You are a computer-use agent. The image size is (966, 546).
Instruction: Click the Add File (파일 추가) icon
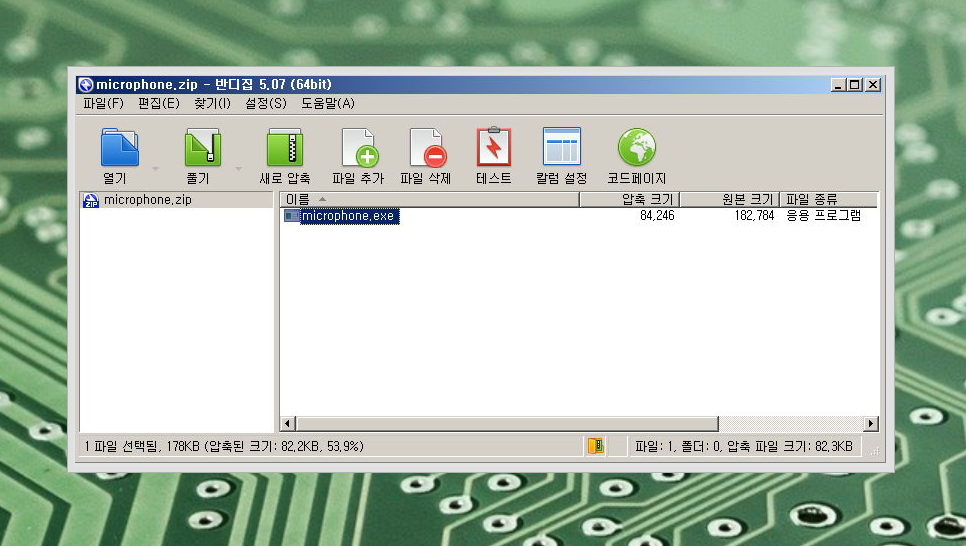pyautogui.click(x=360, y=147)
